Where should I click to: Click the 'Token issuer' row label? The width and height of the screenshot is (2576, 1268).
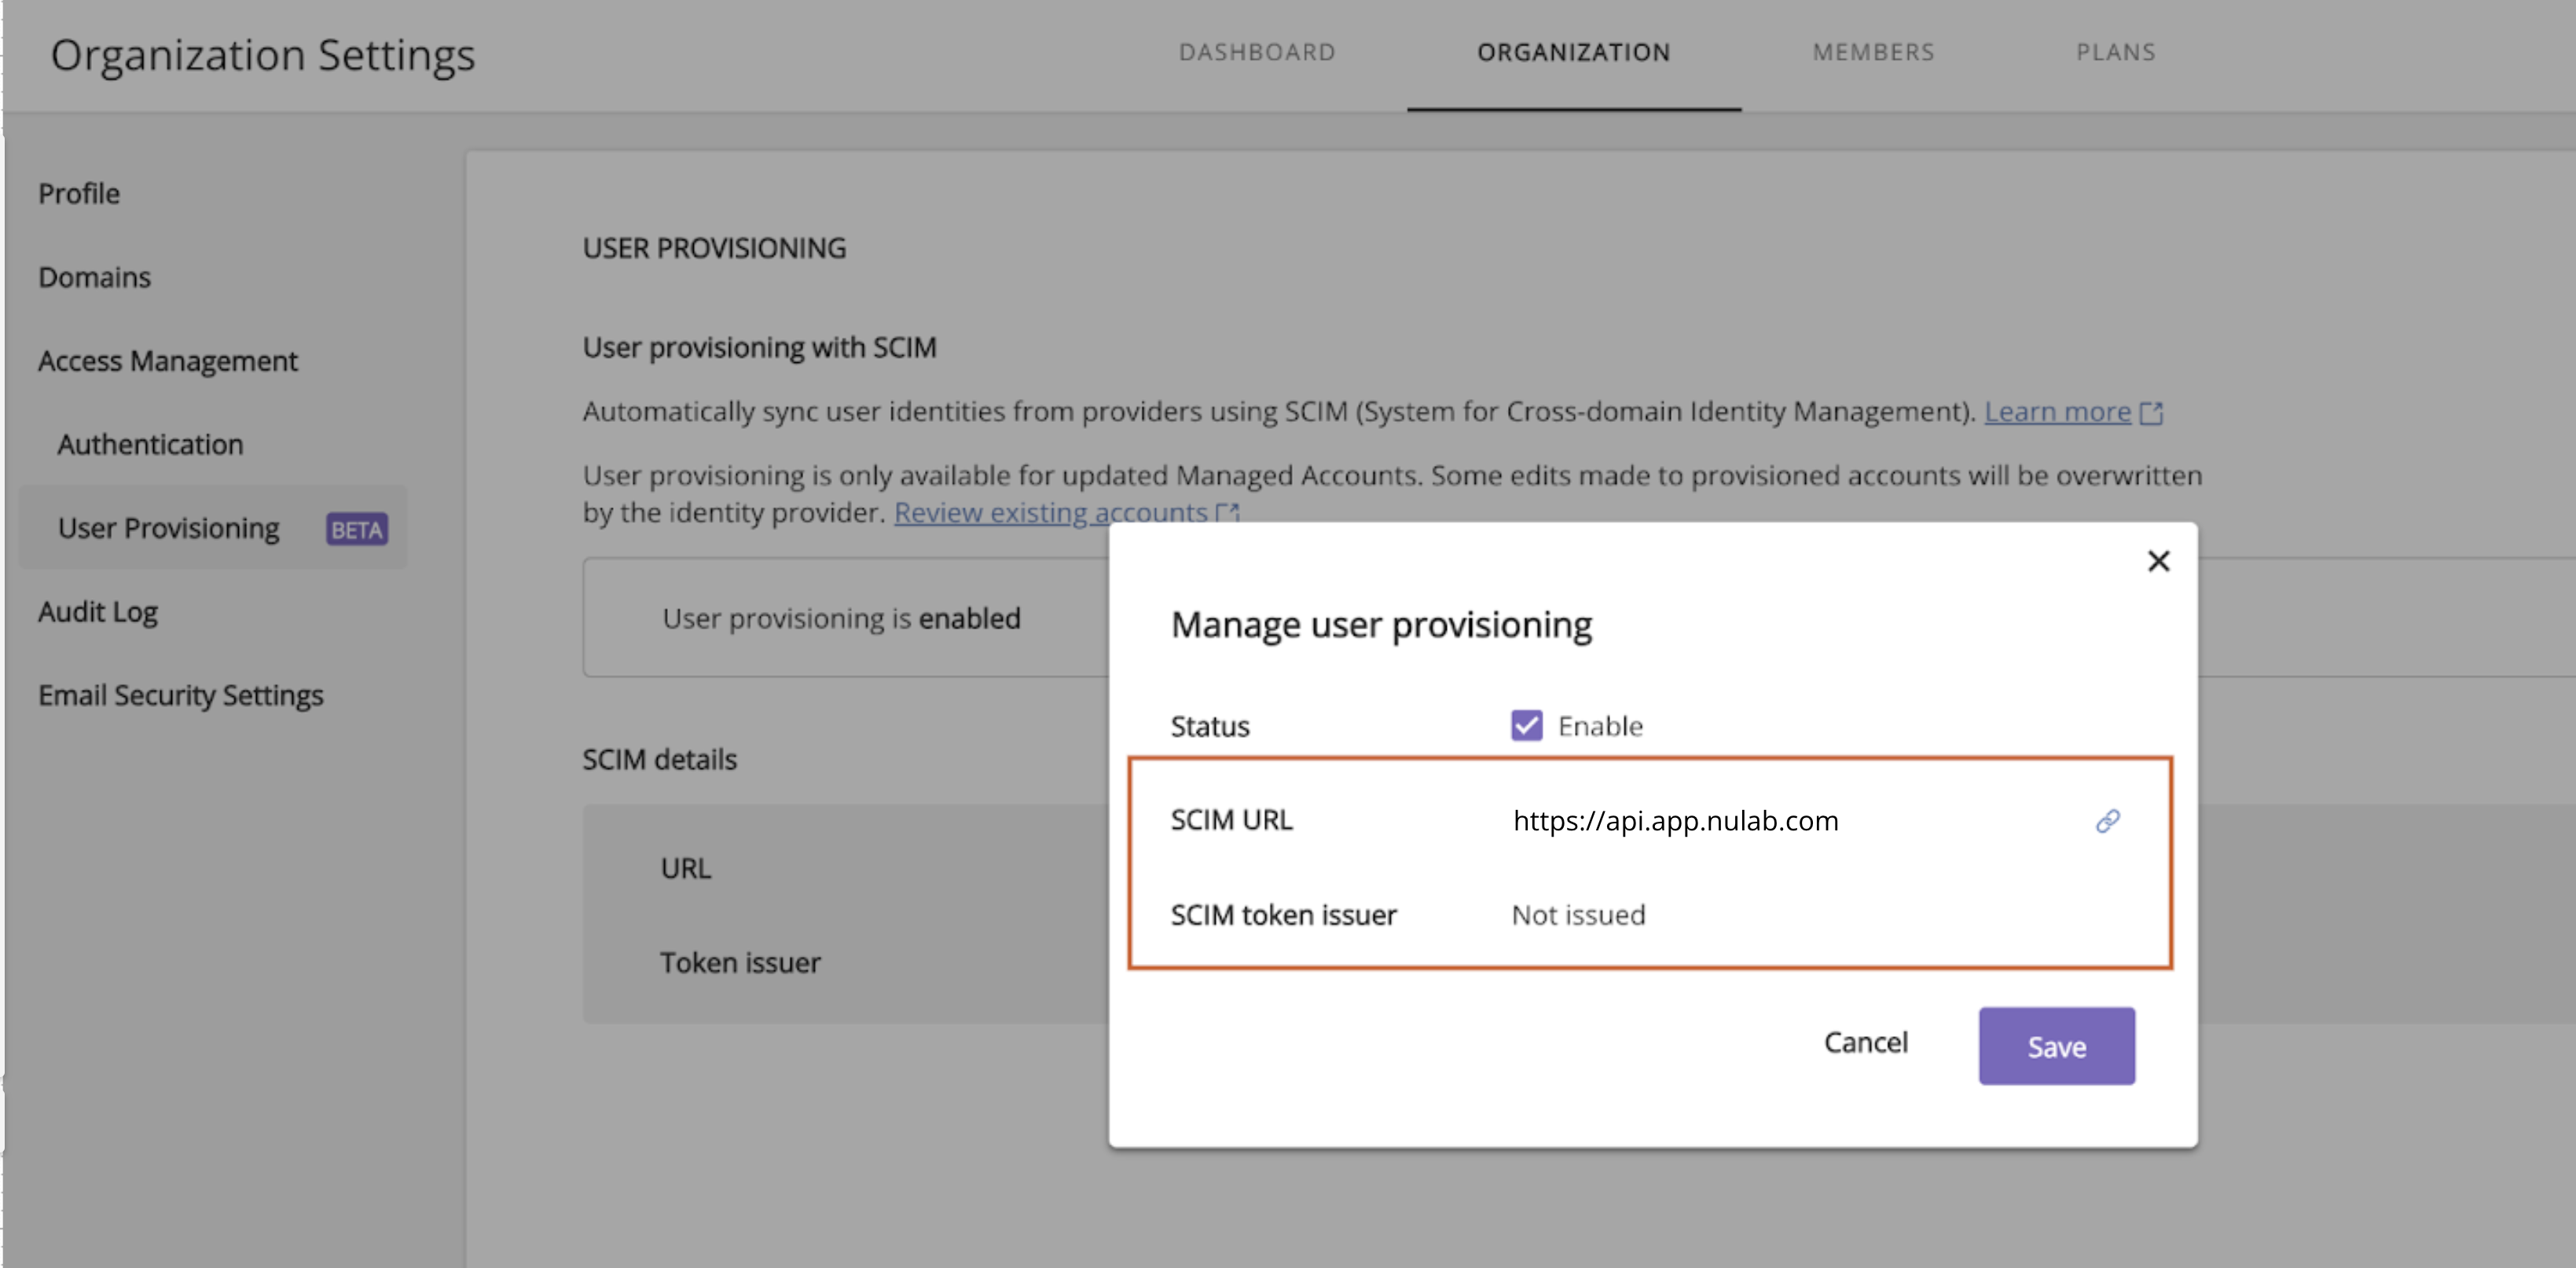coord(740,963)
